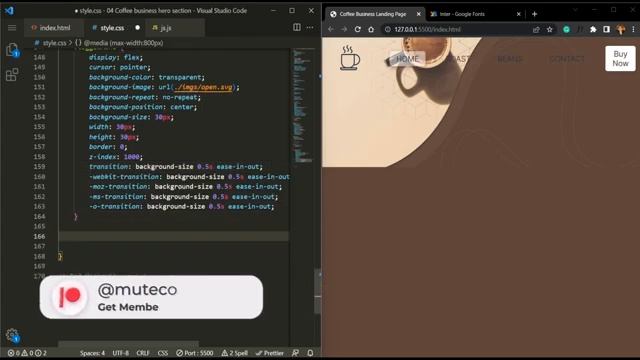640x360 pixels.
Task: Click the Port : 5500 Live Server item
Action: pos(195,353)
